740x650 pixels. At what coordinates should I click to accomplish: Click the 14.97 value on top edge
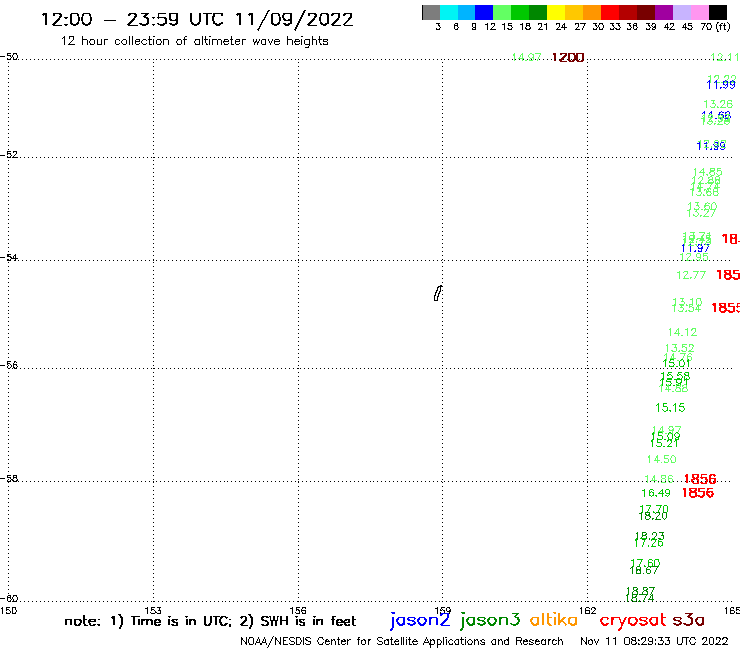[x=526, y=57]
